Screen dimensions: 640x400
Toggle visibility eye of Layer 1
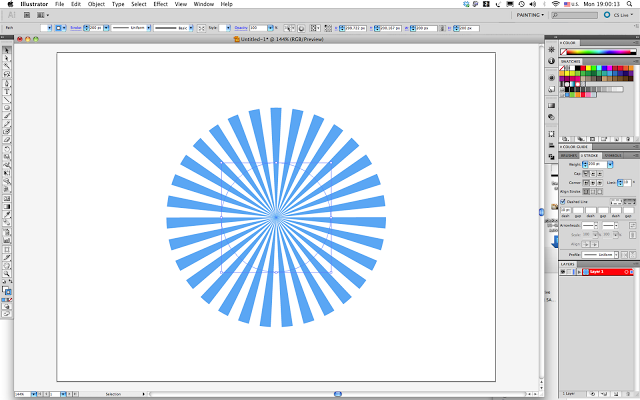click(x=562, y=272)
